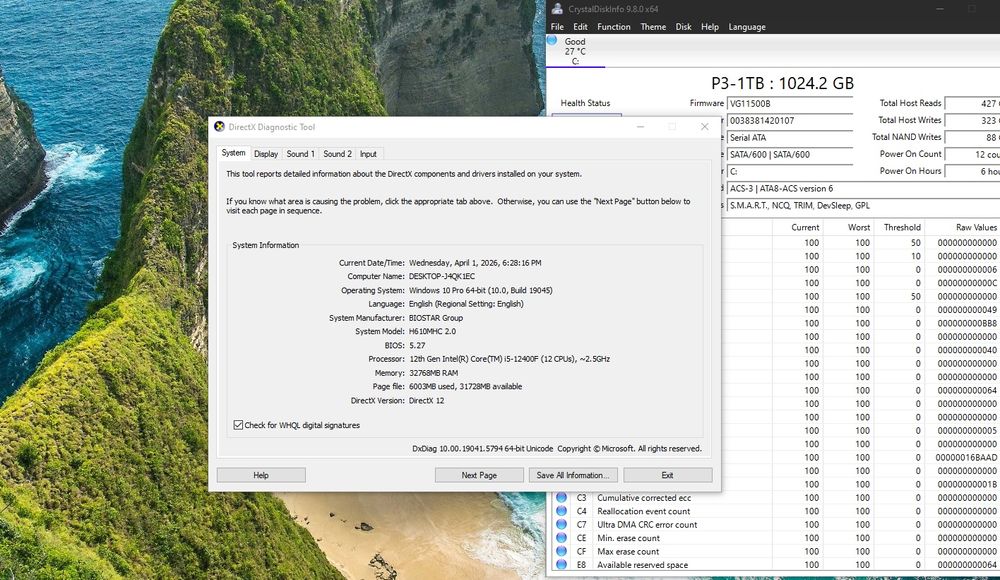This screenshot has width=1000, height=580.
Task: Click the Available reserved space row
Action: 776,565
